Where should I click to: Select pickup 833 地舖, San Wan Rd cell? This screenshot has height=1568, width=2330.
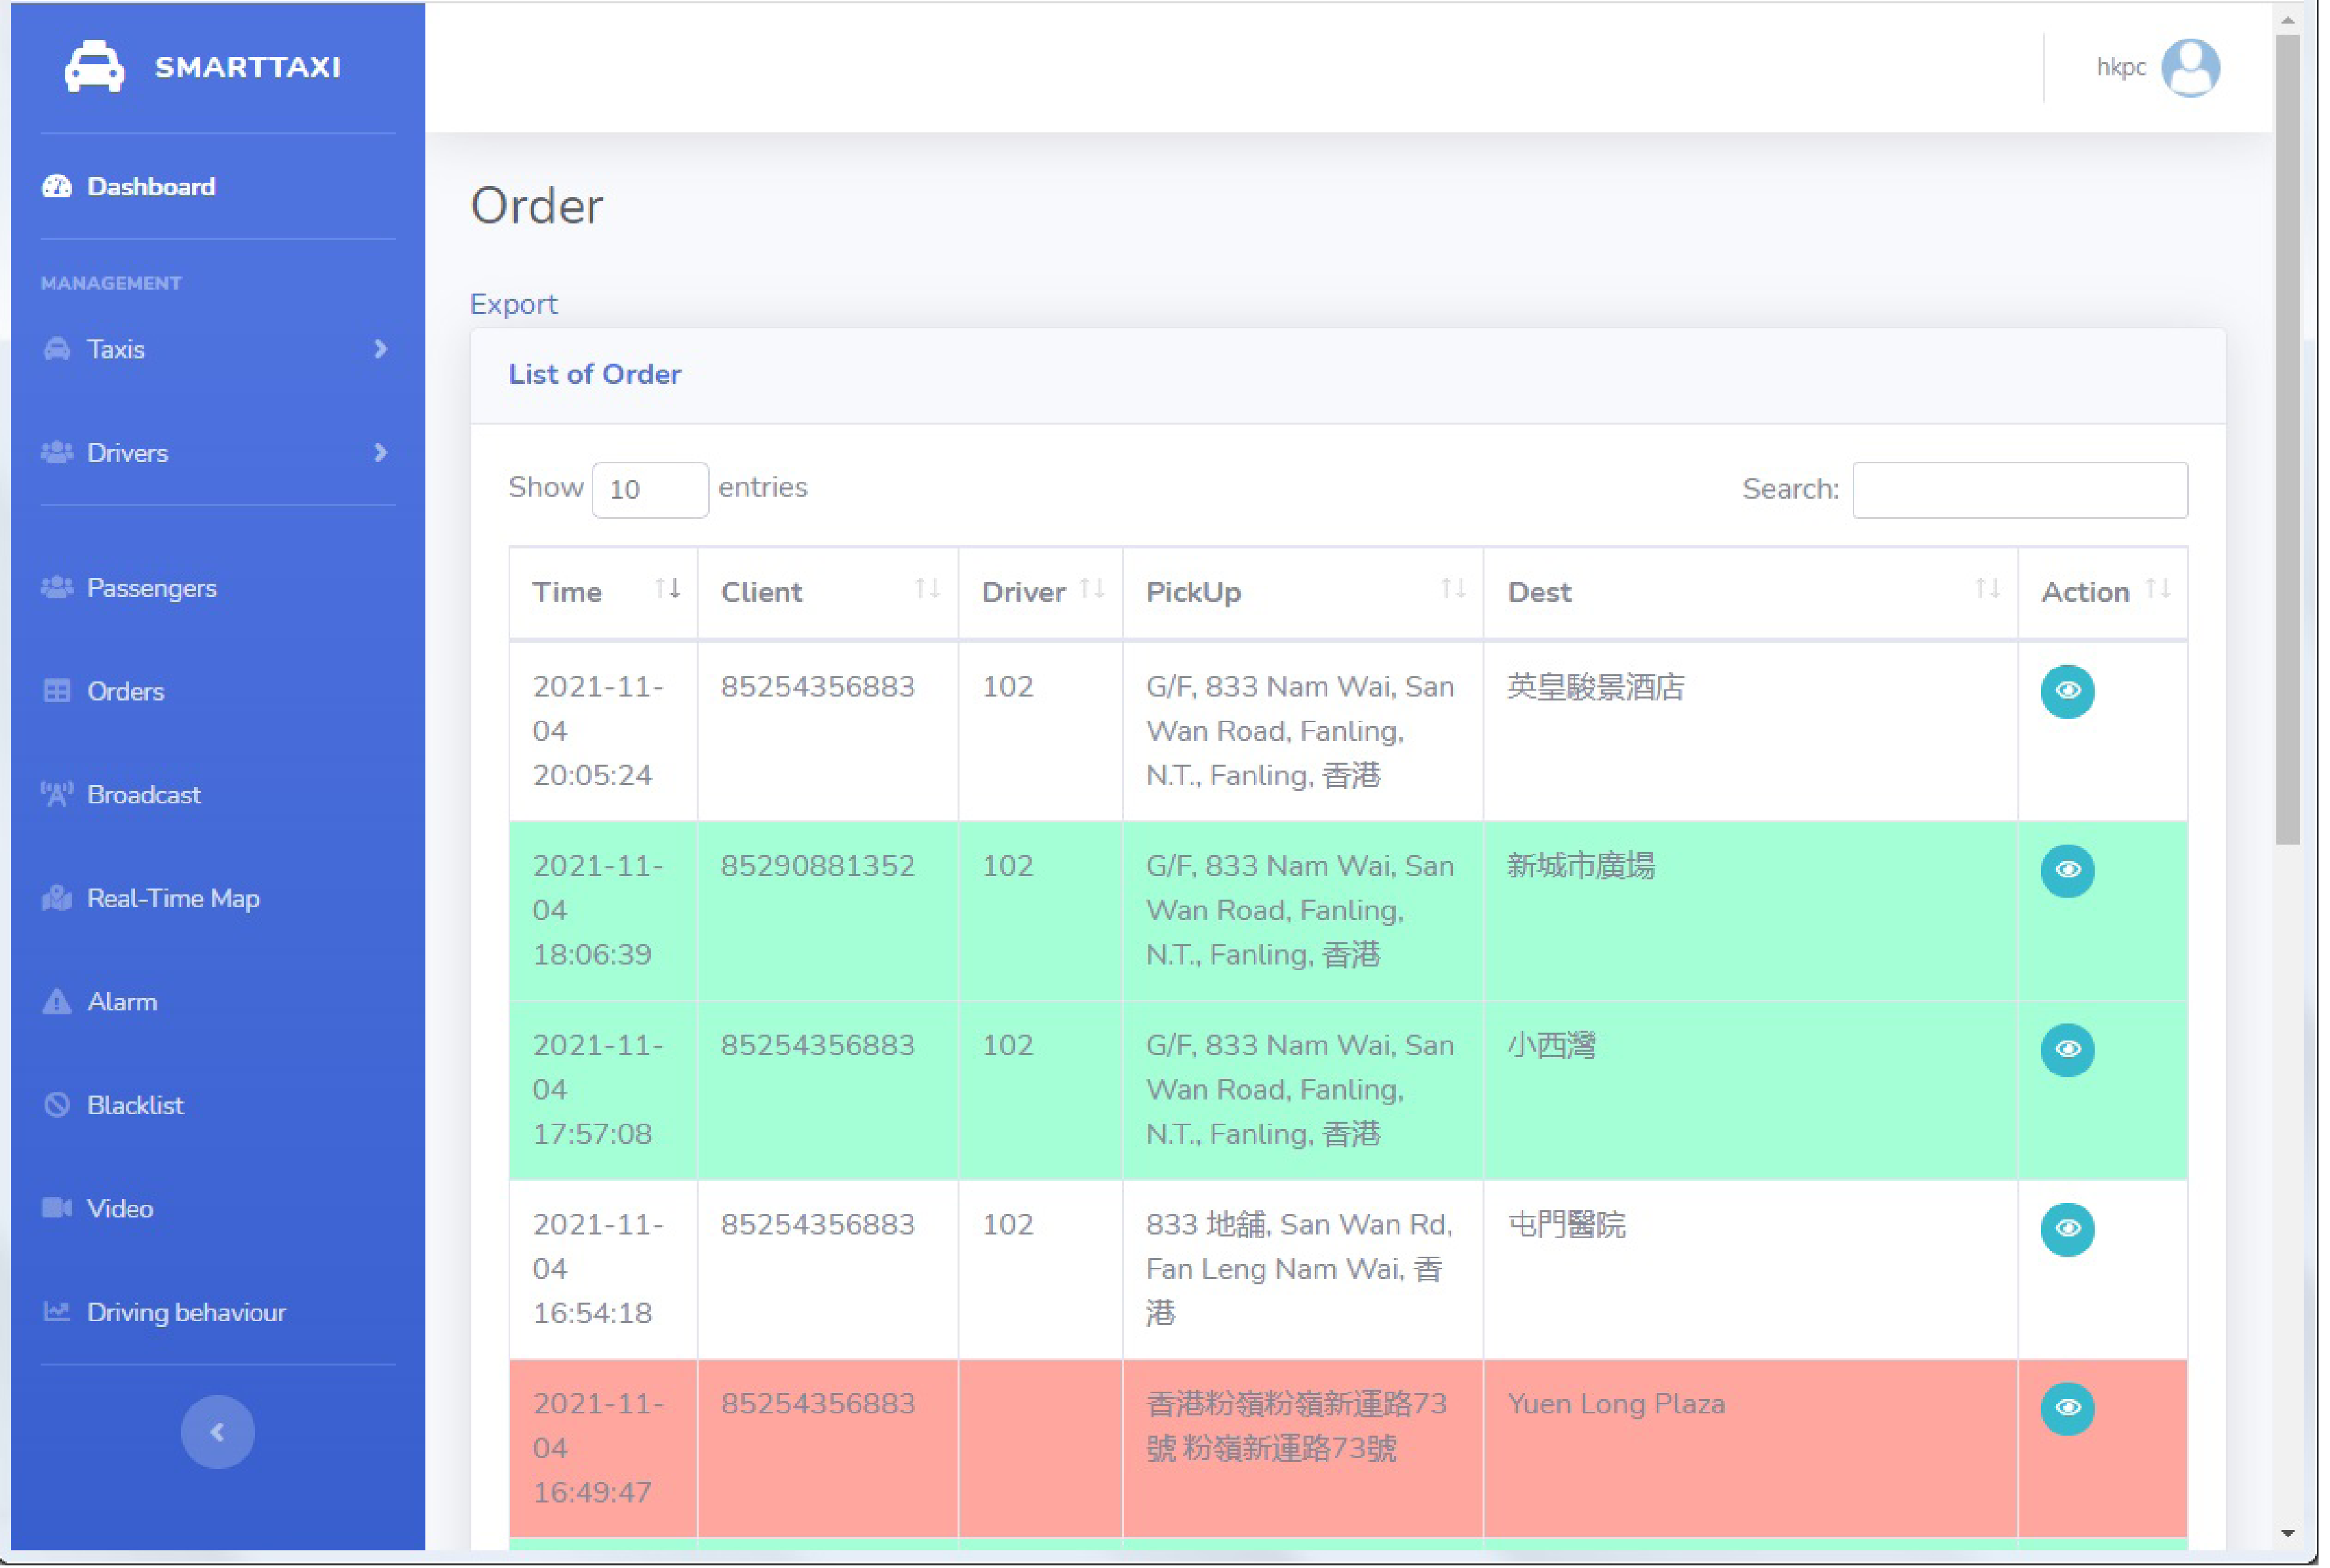click(x=1302, y=1269)
